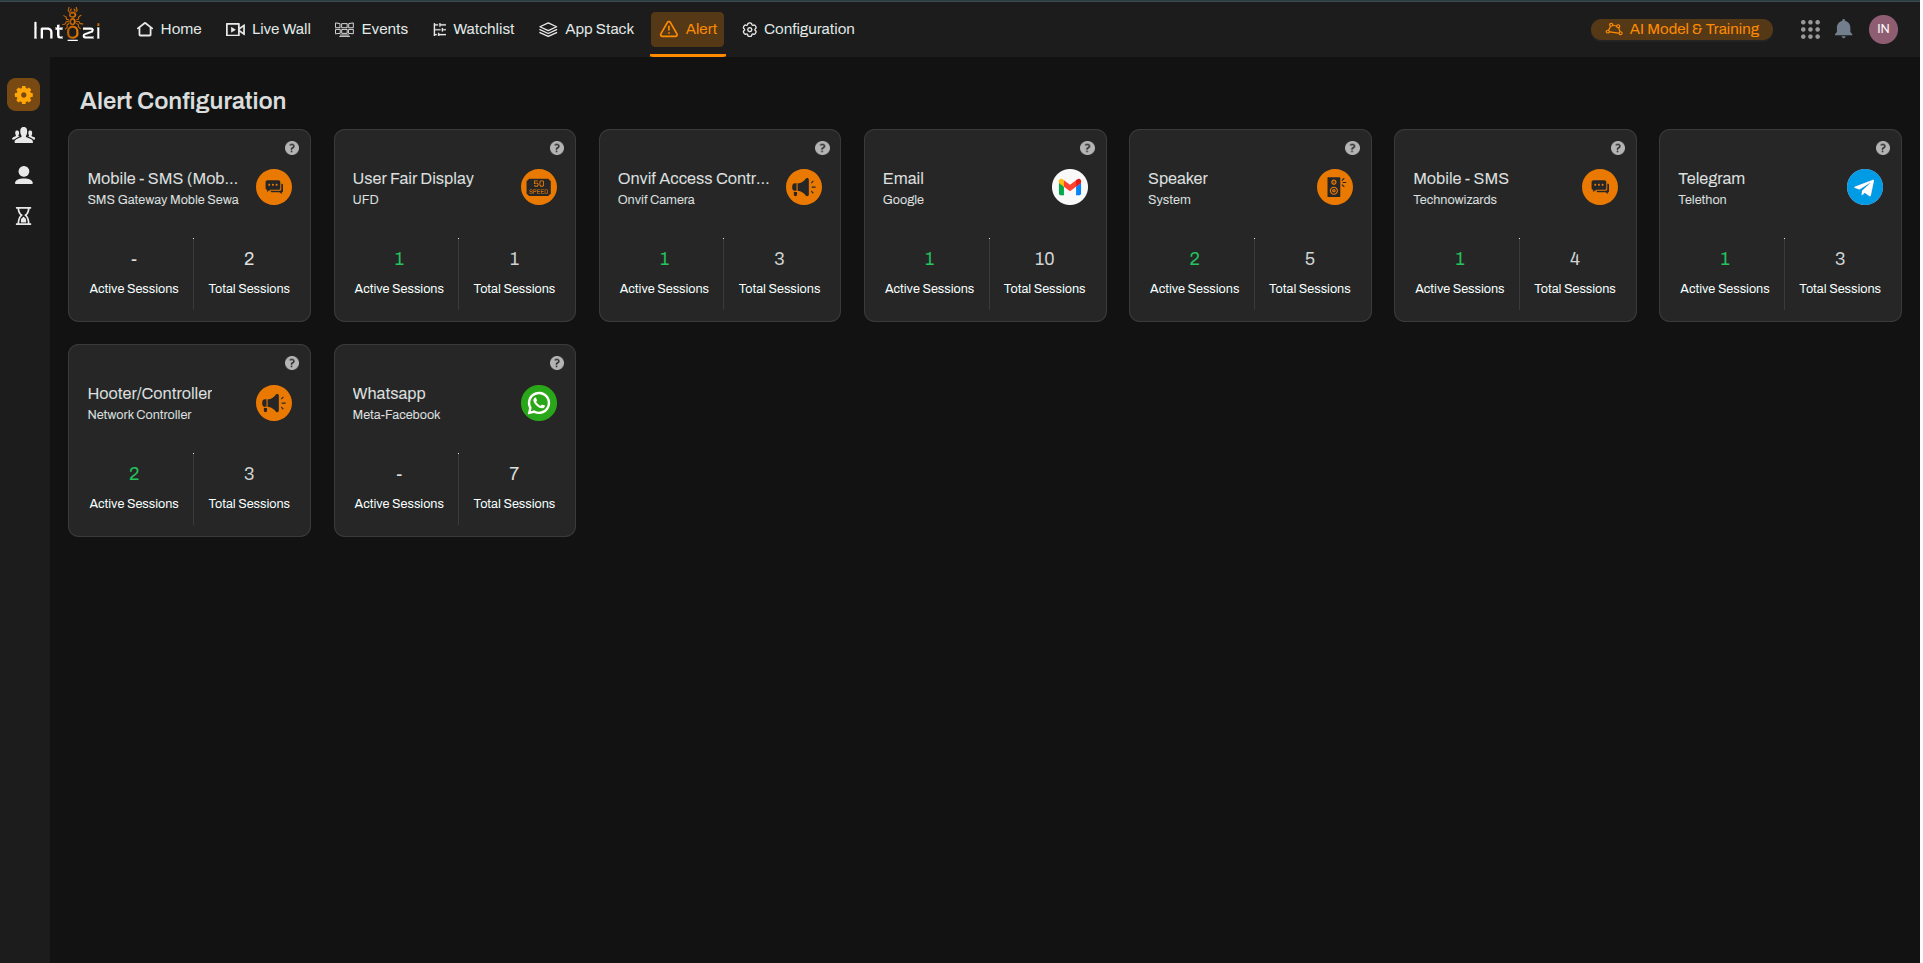1923x963 pixels.
Task: Open the notifications bell
Action: click(1843, 29)
